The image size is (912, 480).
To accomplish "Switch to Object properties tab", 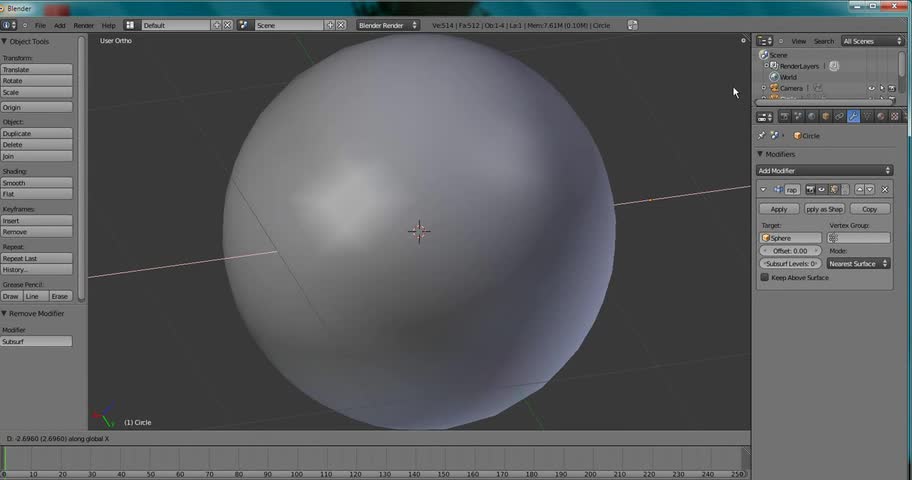I will 826,116.
